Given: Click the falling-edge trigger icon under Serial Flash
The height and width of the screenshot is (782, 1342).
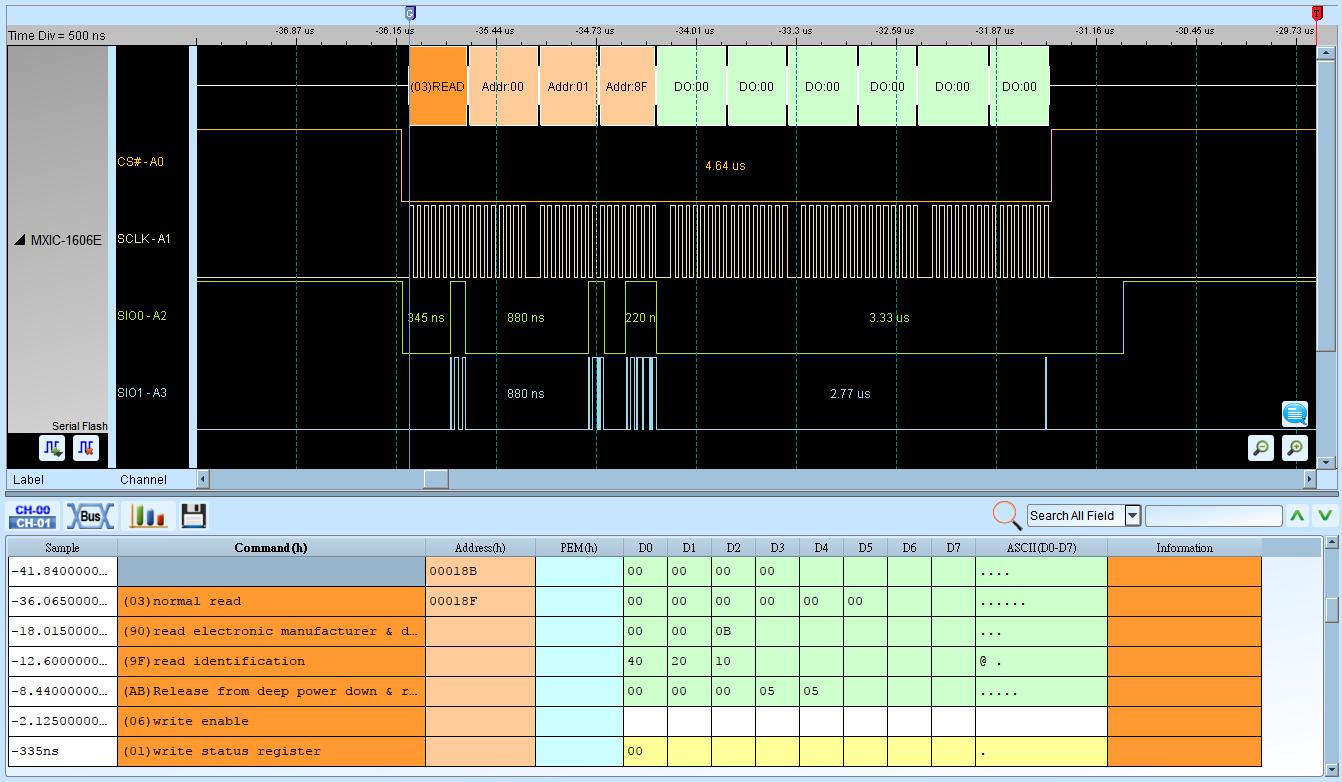Looking at the screenshot, I should pos(86,447).
